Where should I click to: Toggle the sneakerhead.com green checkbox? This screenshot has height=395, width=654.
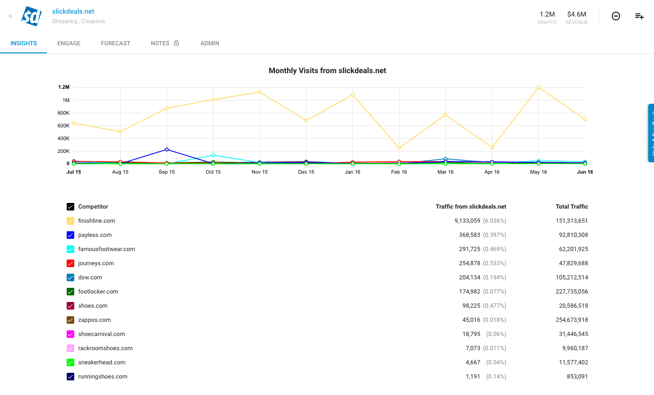70,362
